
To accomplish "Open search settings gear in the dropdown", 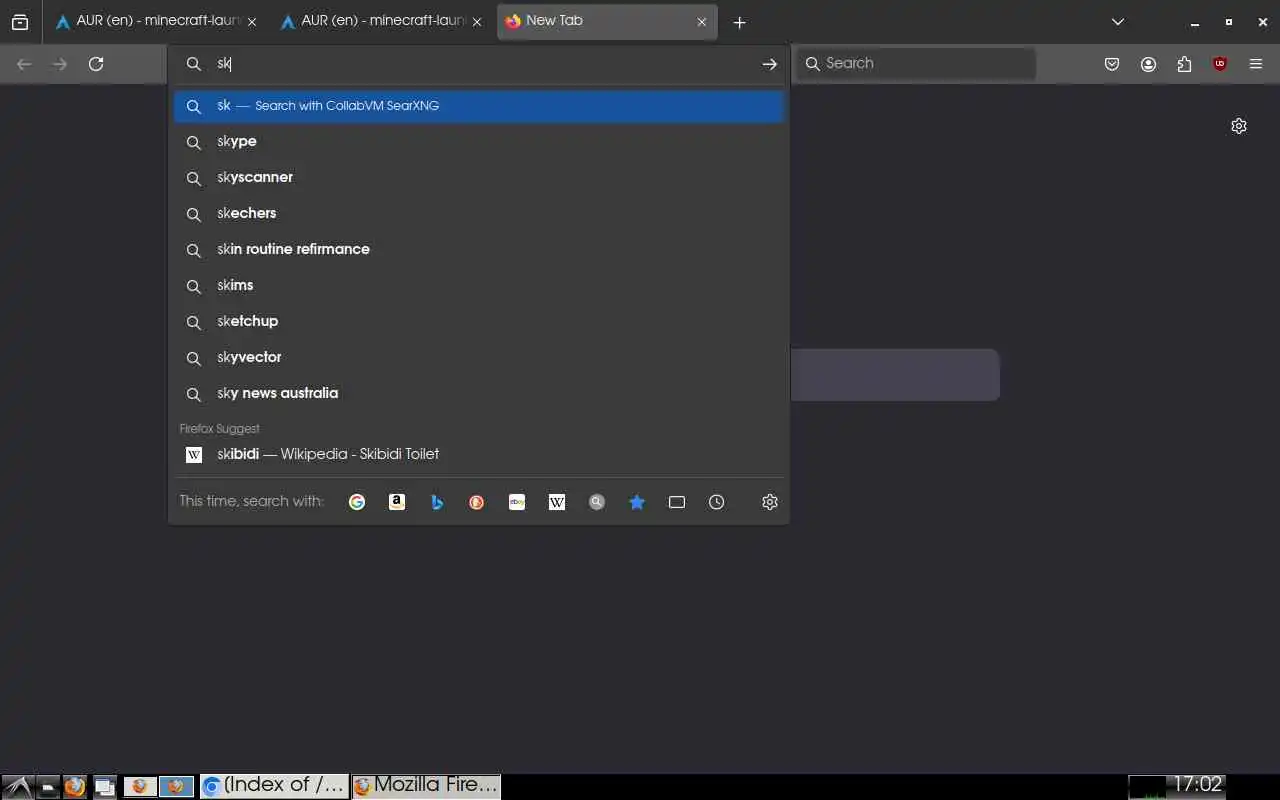I will coord(770,502).
